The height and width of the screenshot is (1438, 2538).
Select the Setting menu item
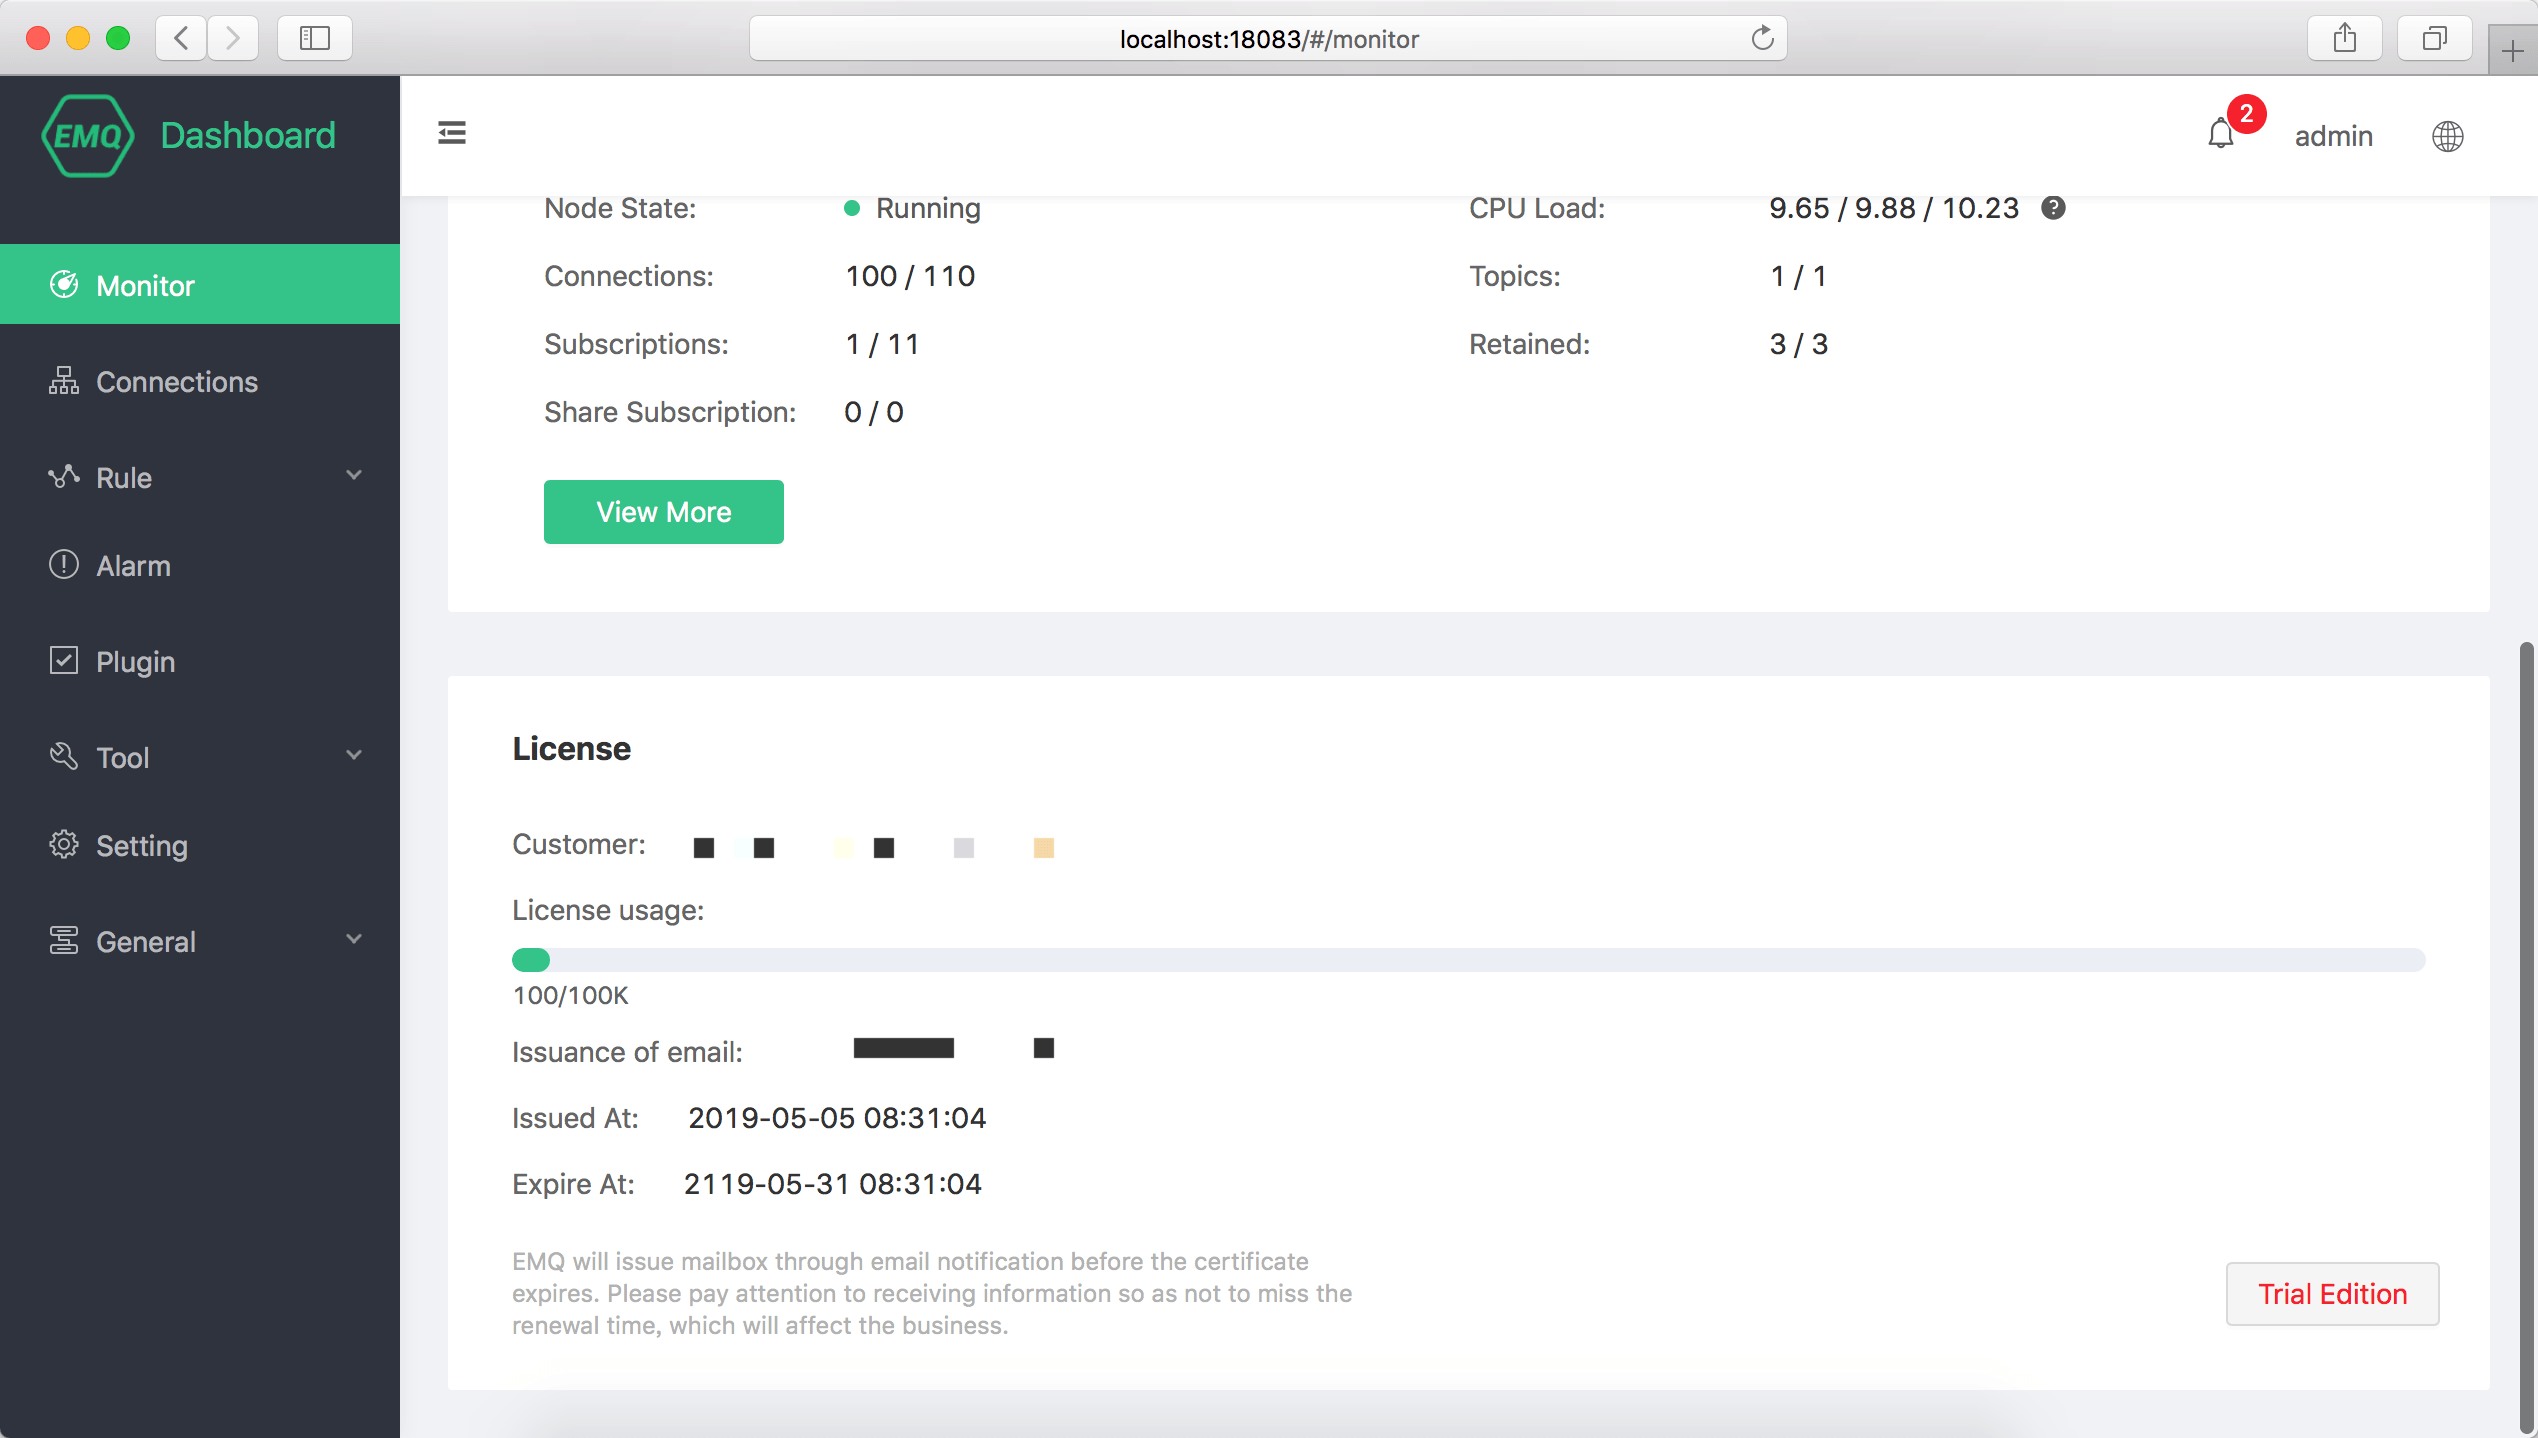141,846
